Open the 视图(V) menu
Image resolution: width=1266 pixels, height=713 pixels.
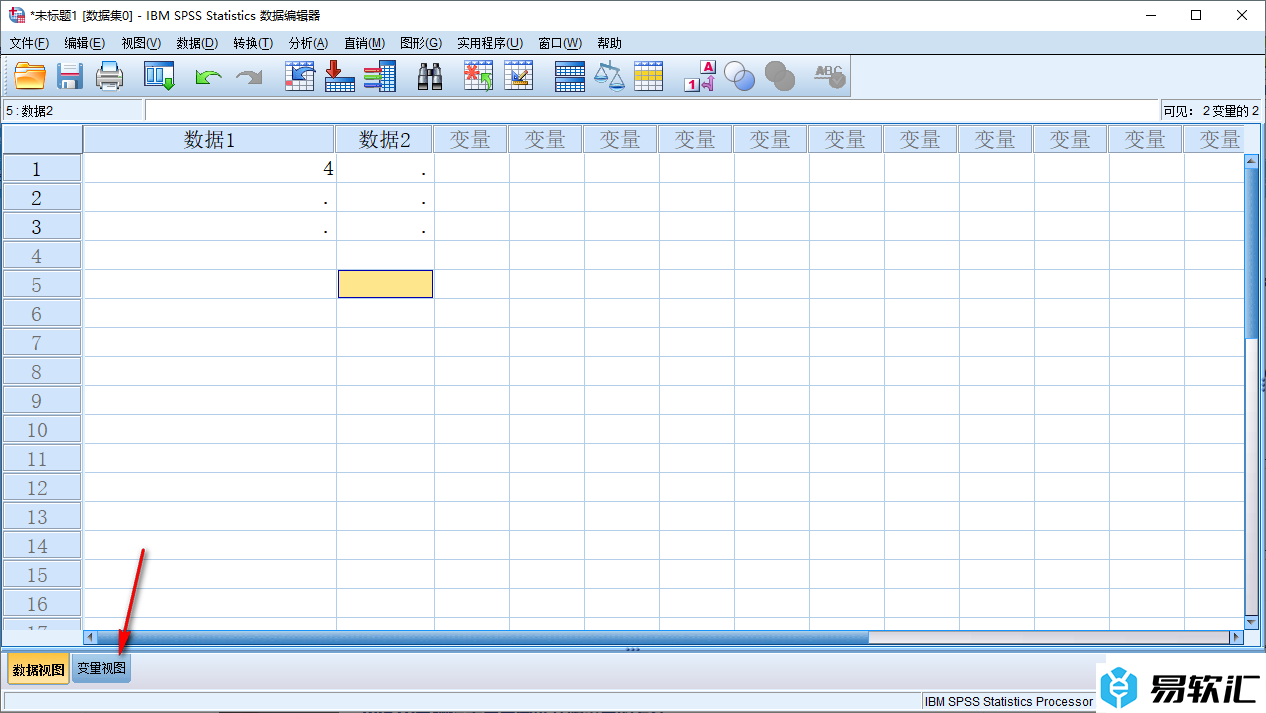point(141,43)
